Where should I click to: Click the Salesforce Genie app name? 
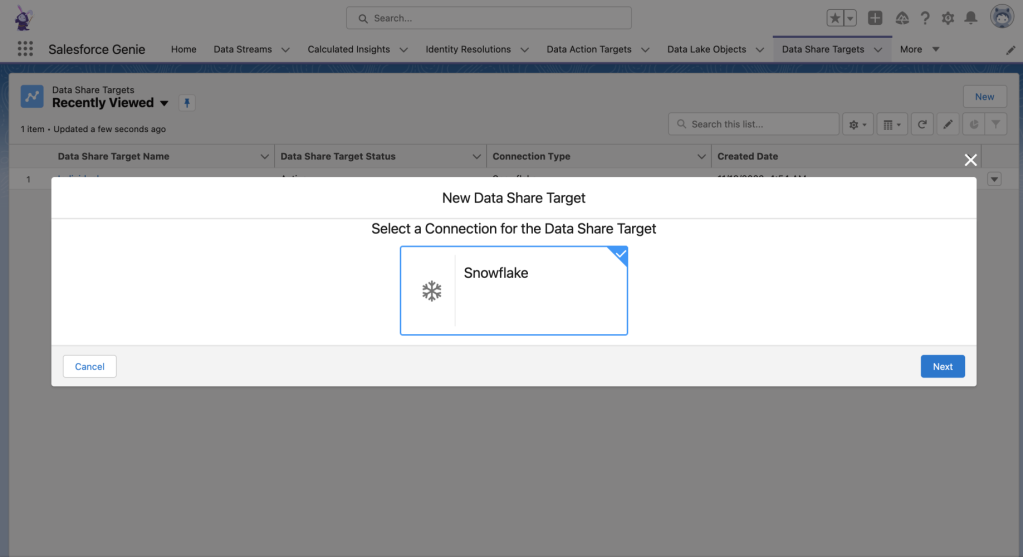click(x=97, y=50)
